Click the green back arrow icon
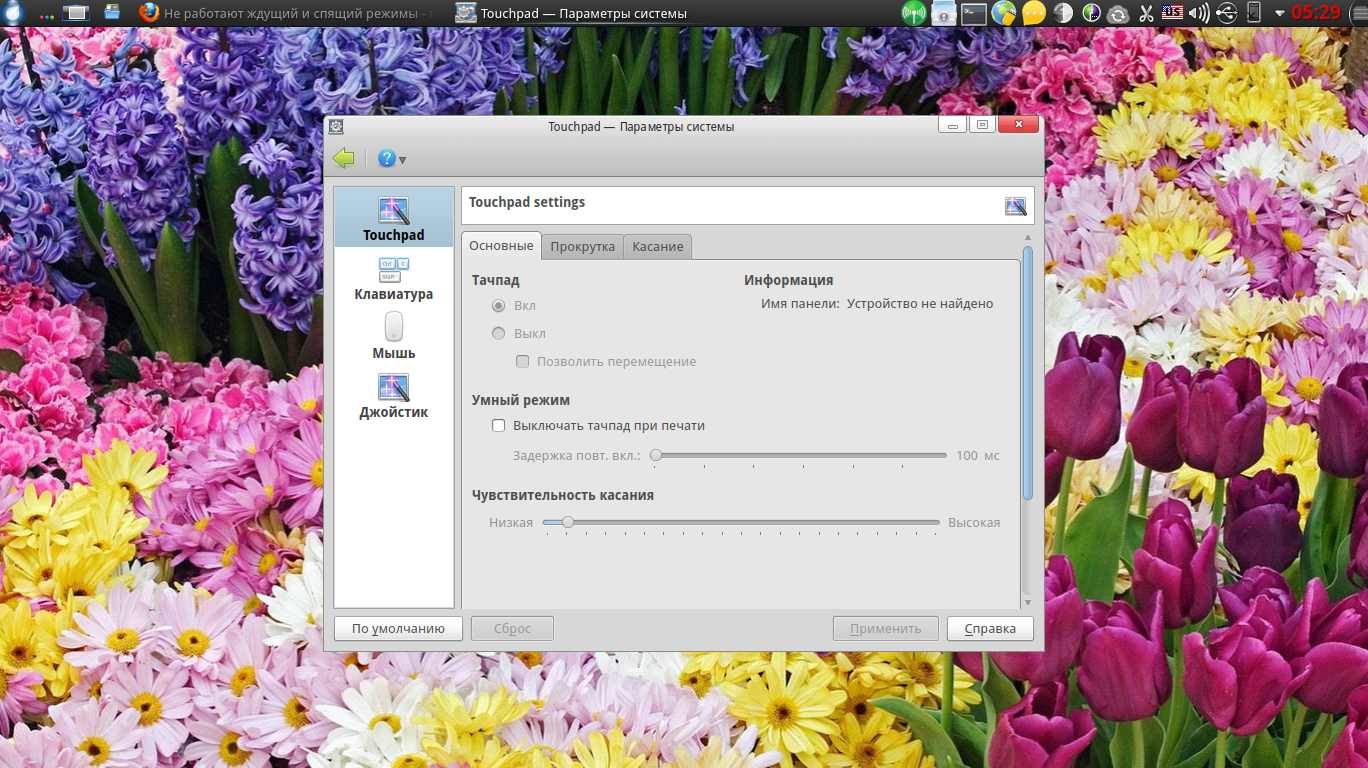Screen dimensions: 1368x768 click(x=344, y=158)
